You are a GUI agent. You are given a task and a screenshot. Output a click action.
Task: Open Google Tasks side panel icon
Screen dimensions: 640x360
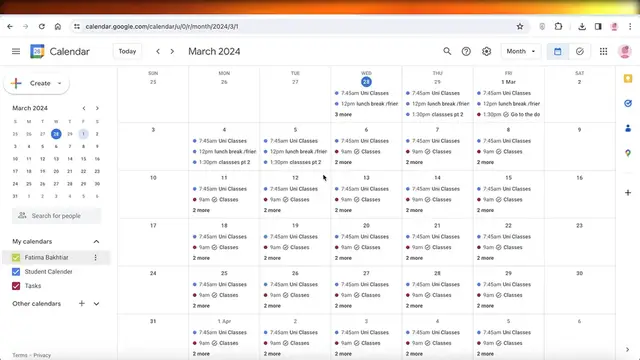click(628, 103)
